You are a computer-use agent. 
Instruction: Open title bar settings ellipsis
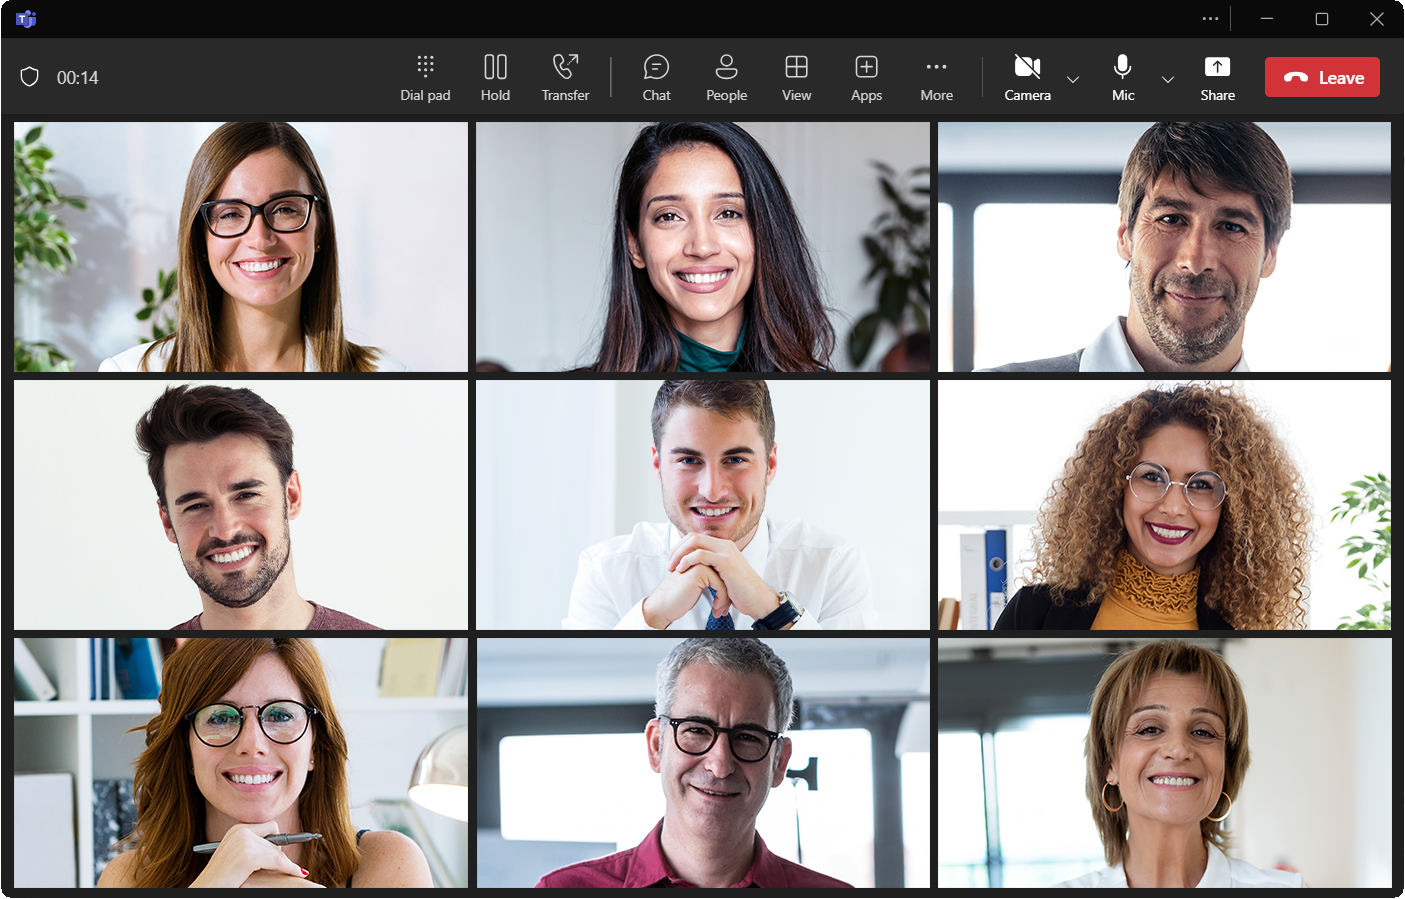click(x=1210, y=19)
